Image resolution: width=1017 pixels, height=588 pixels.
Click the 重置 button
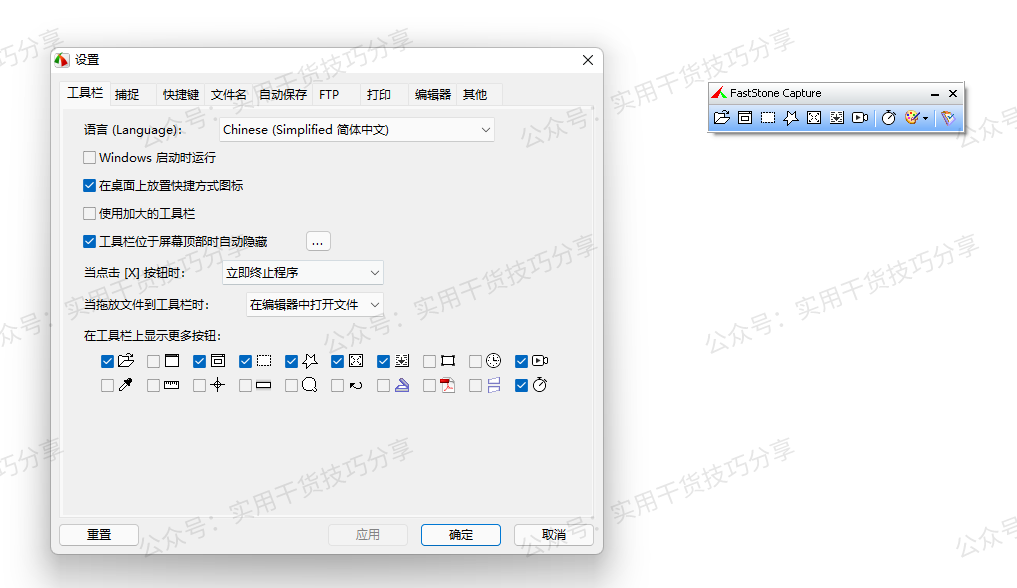click(98, 534)
